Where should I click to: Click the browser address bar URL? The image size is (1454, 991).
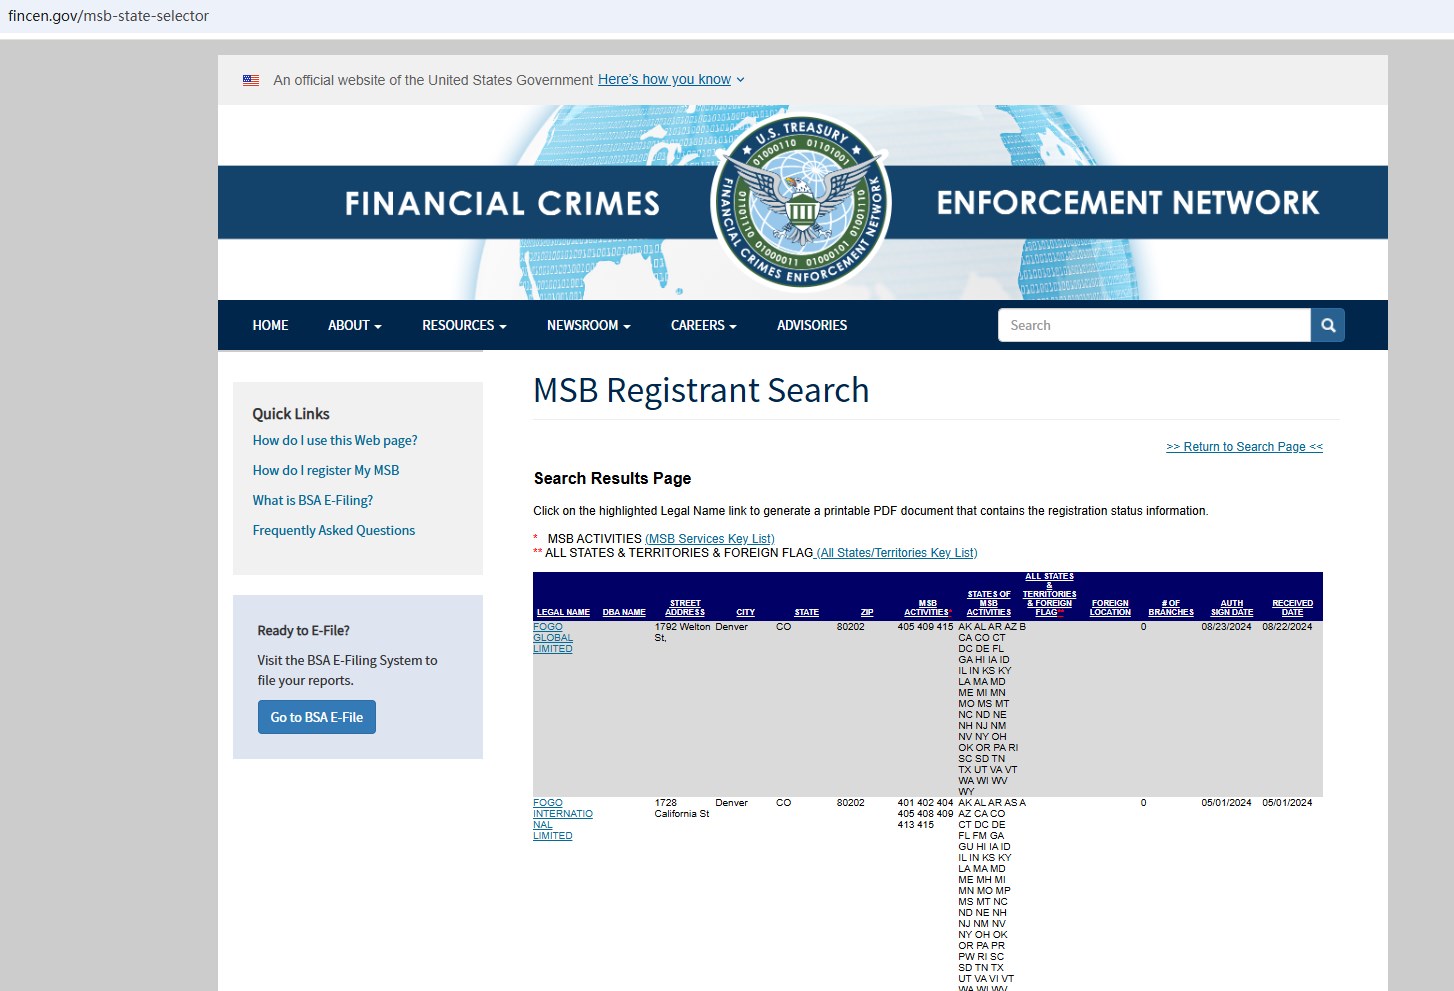pyautogui.click(x=108, y=16)
